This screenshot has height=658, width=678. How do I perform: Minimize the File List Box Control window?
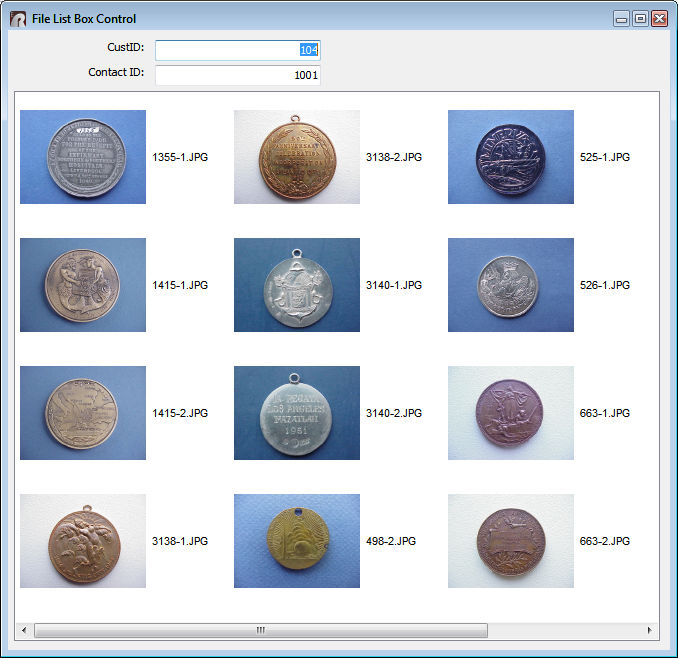click(x=622, y=18)
